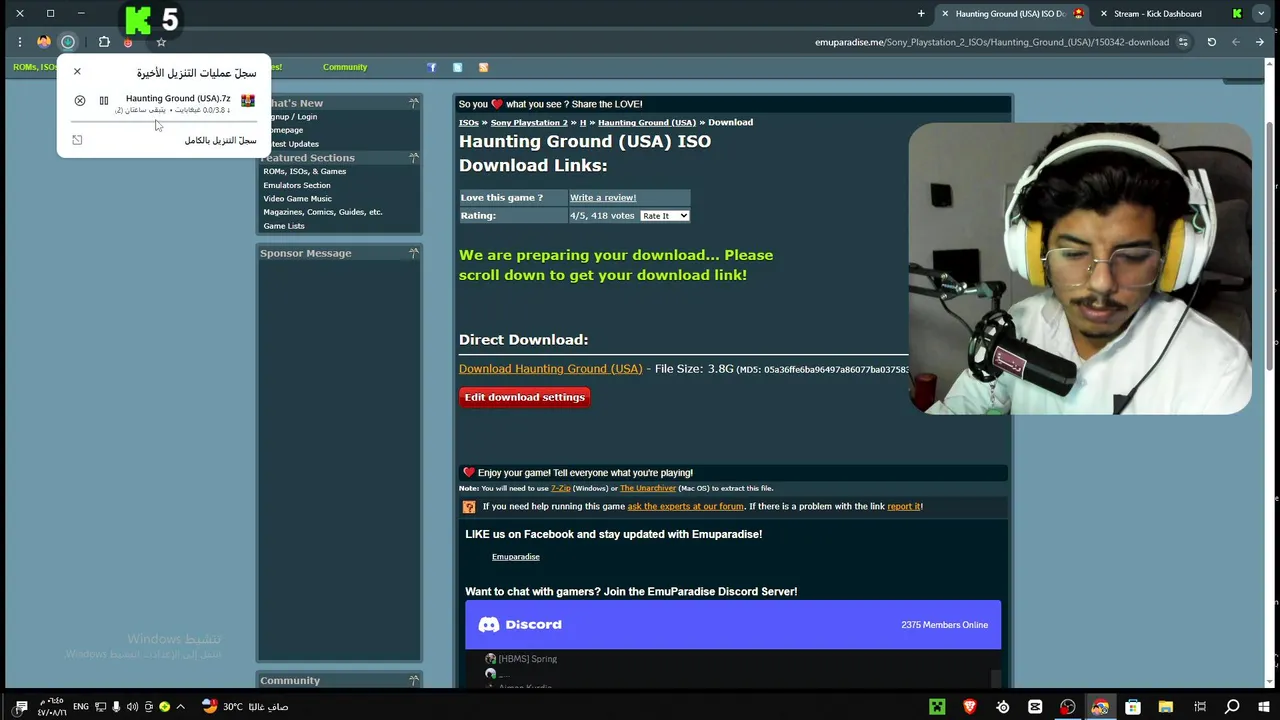
Task: Open volume speaker icon in tray
Action: (133, 706)
